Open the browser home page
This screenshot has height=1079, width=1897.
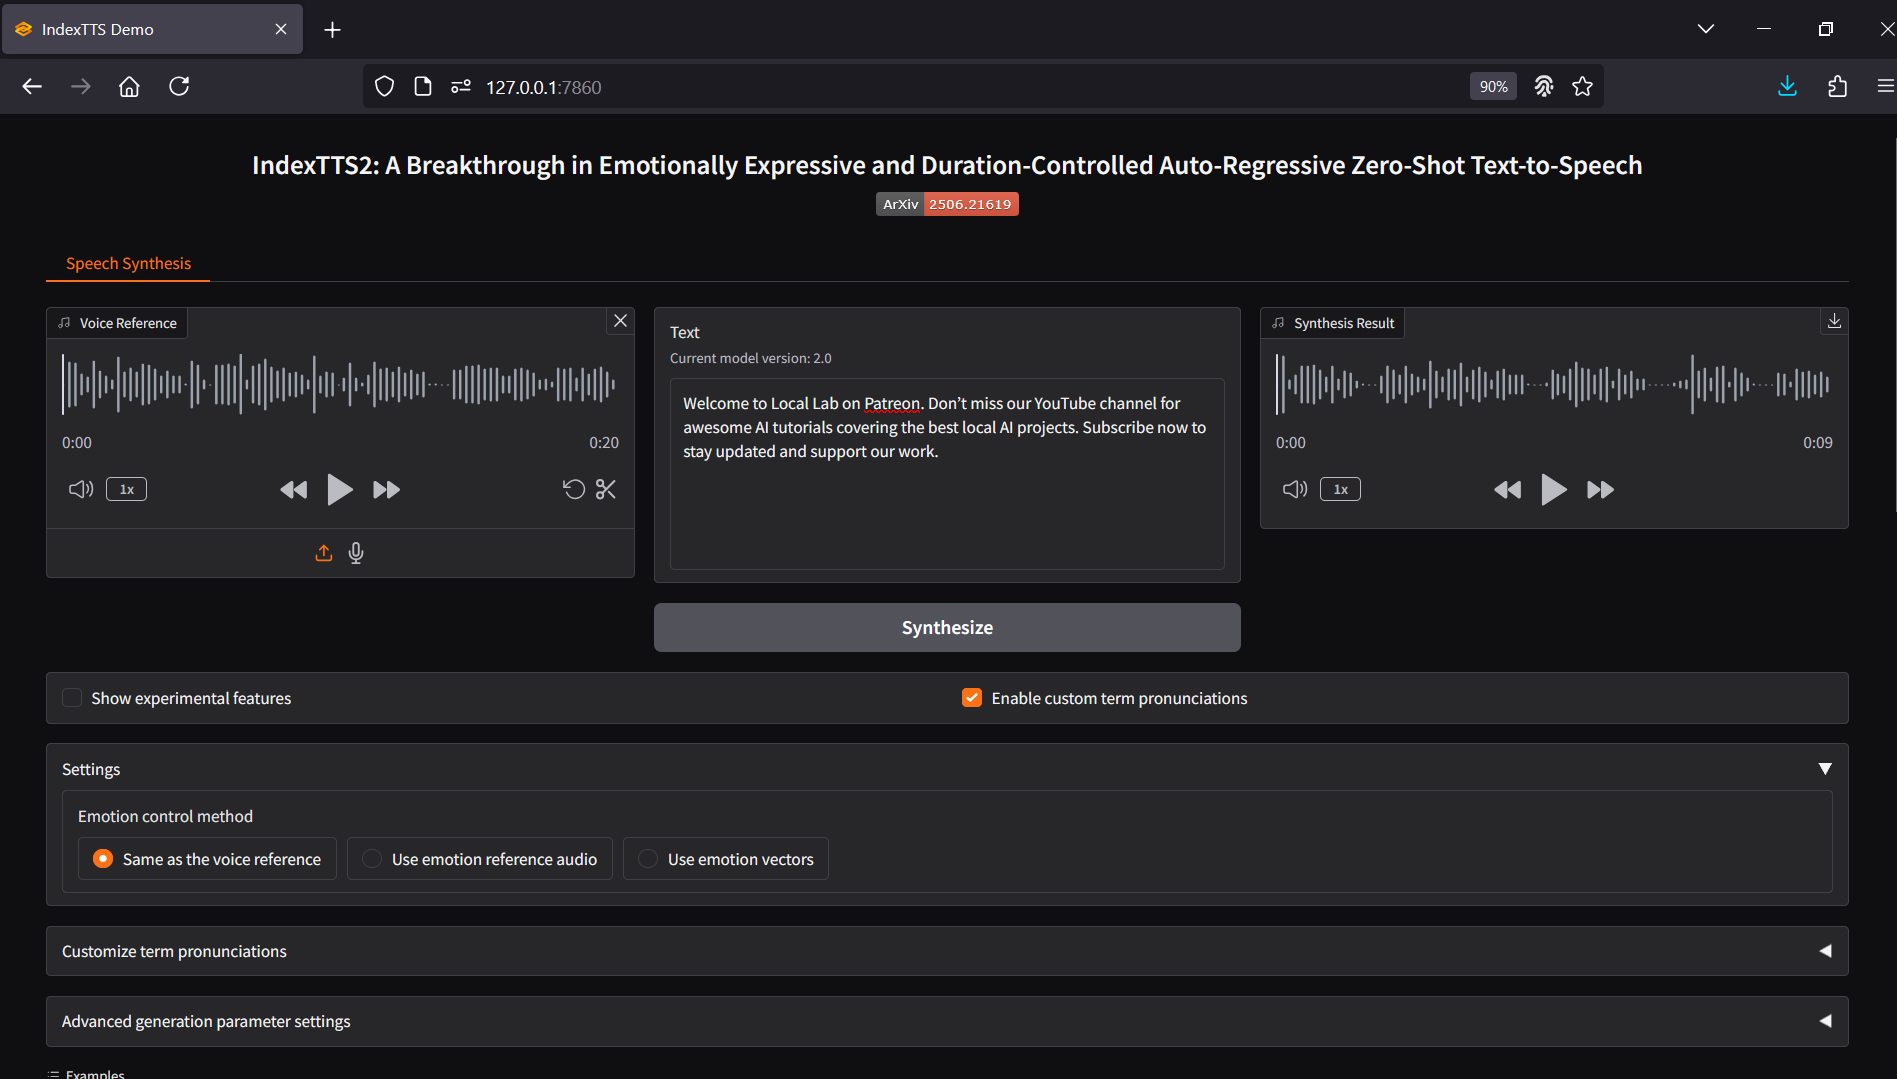click(x=129, y=86)
